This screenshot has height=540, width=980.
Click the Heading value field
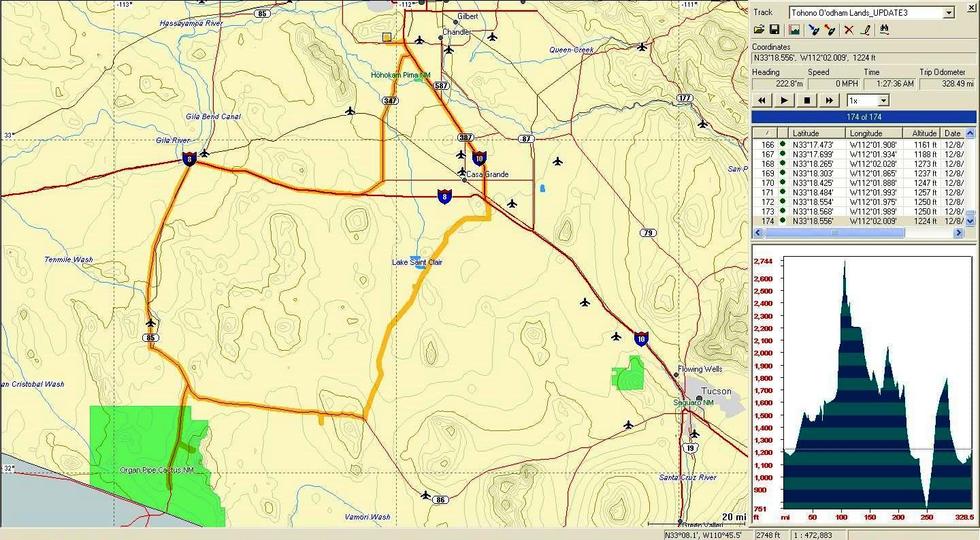778,83
